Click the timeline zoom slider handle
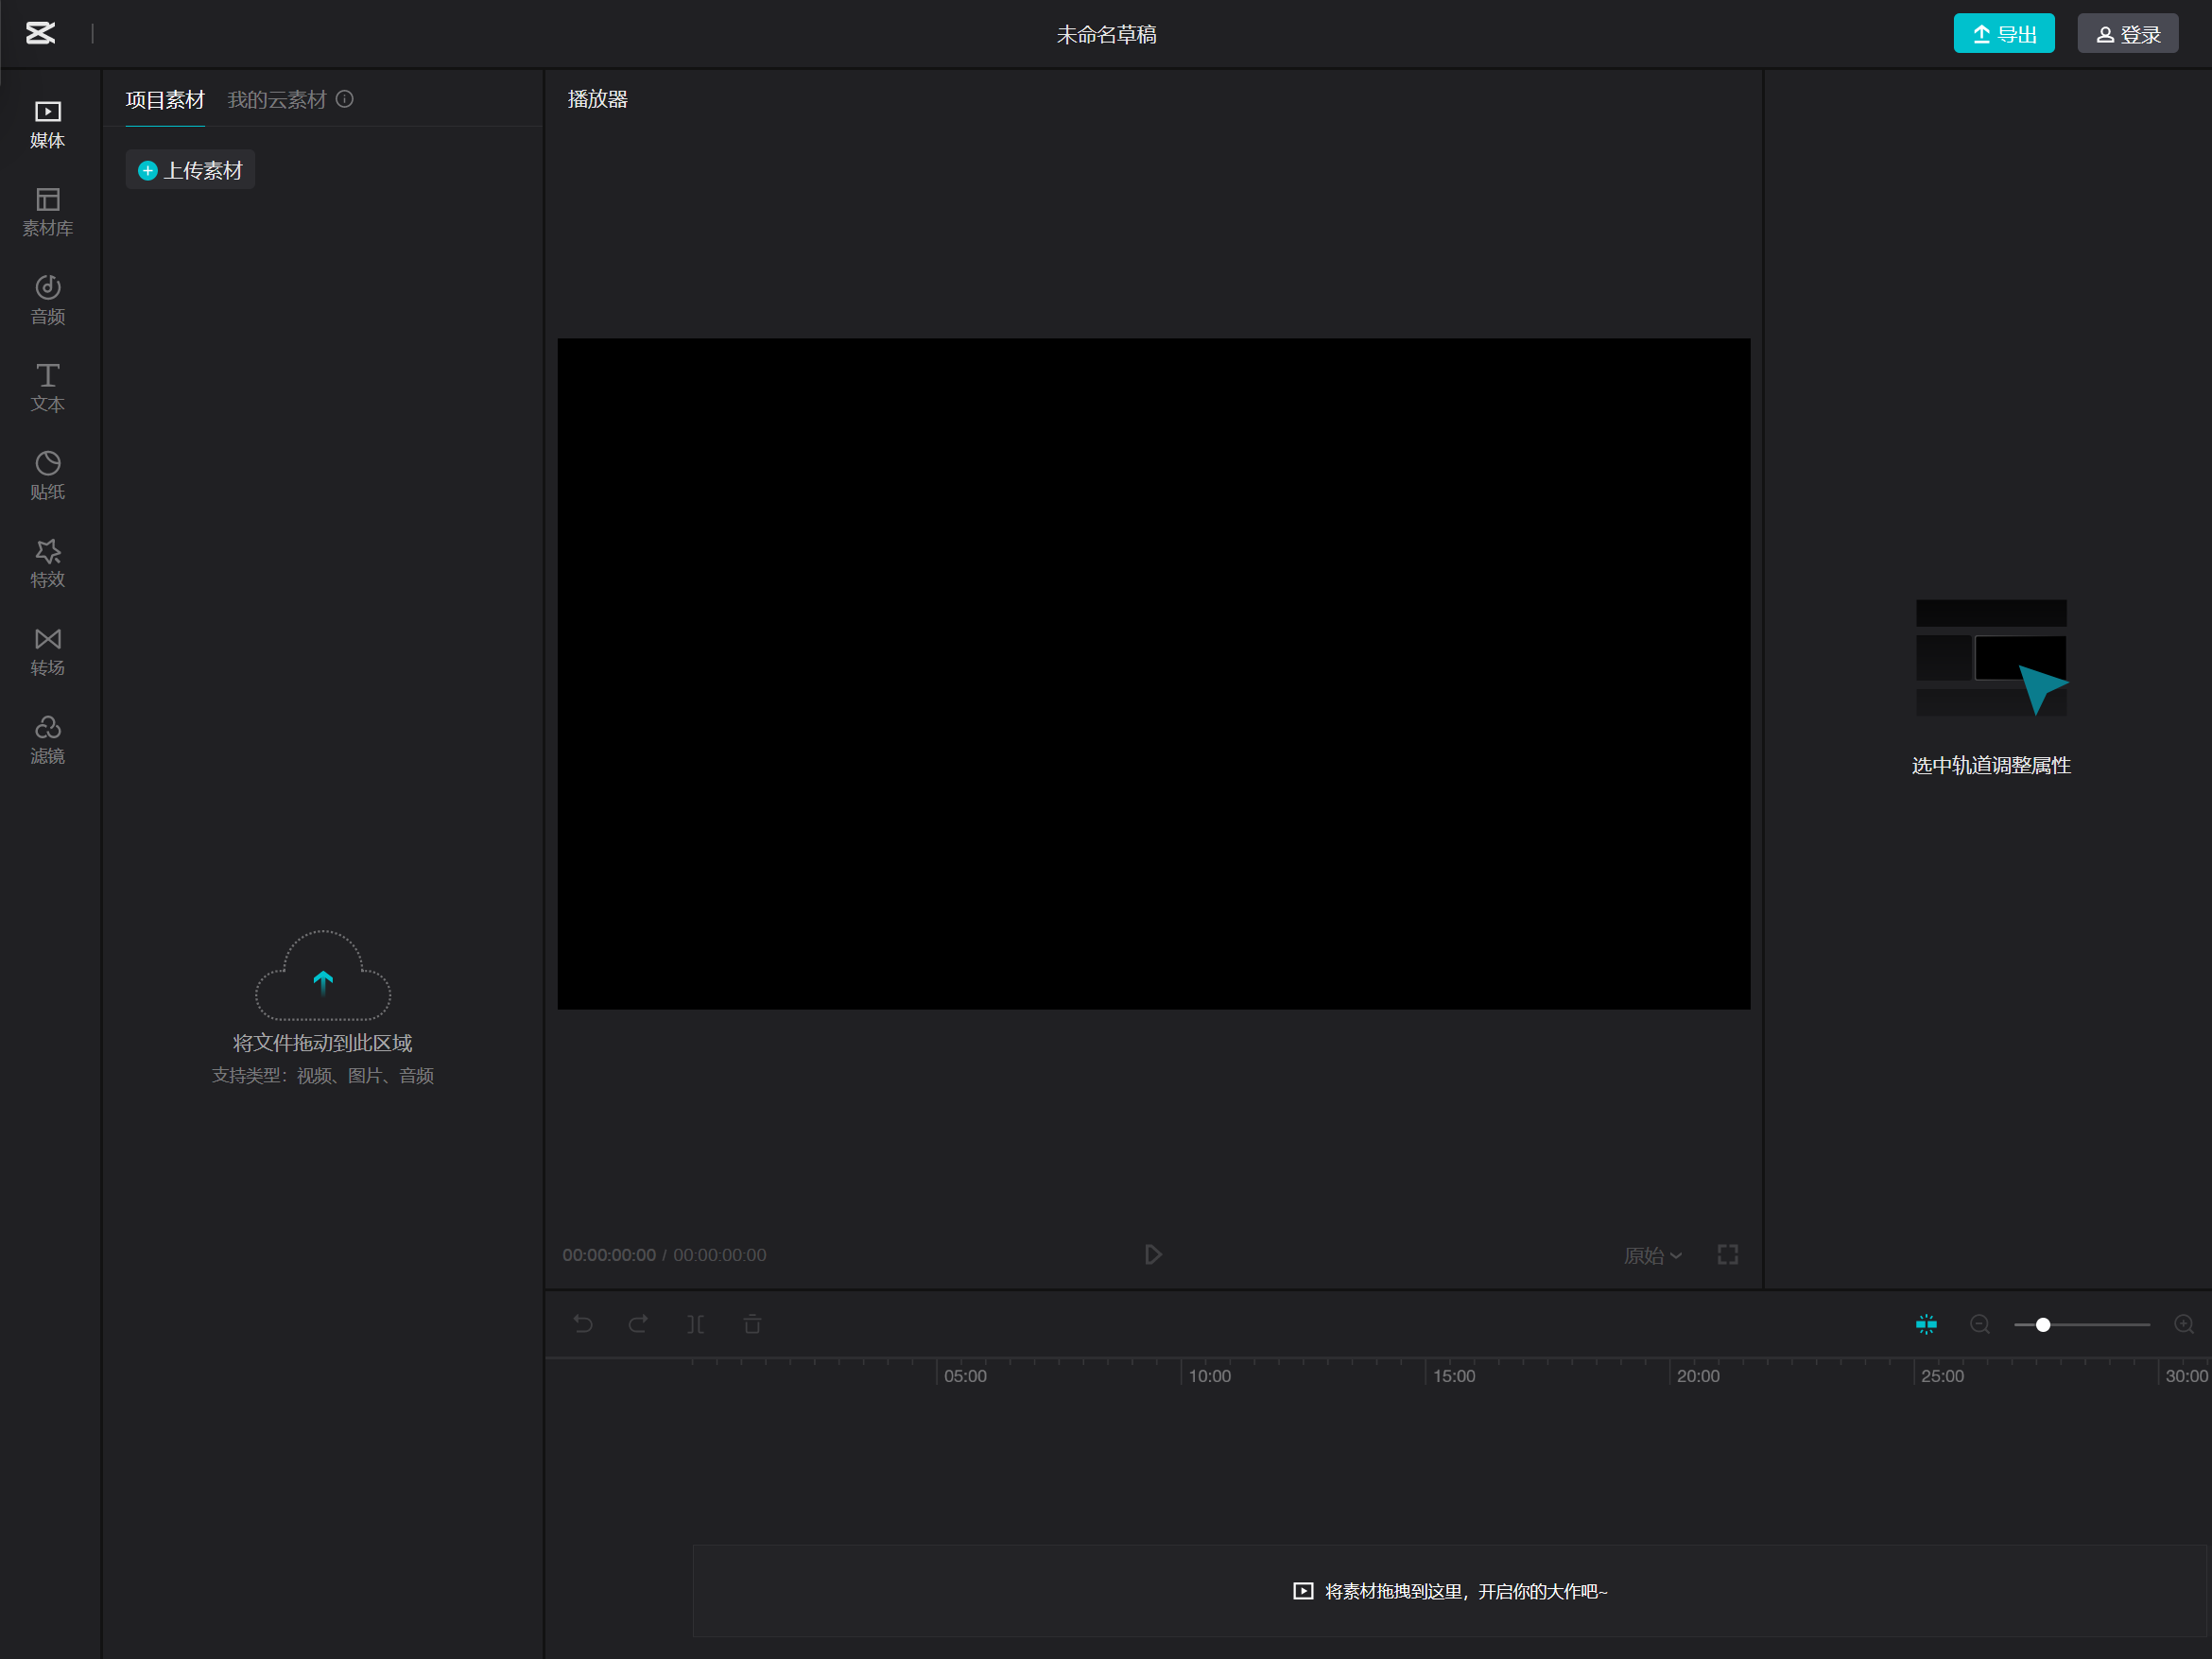 (x=2043, y=1324)
